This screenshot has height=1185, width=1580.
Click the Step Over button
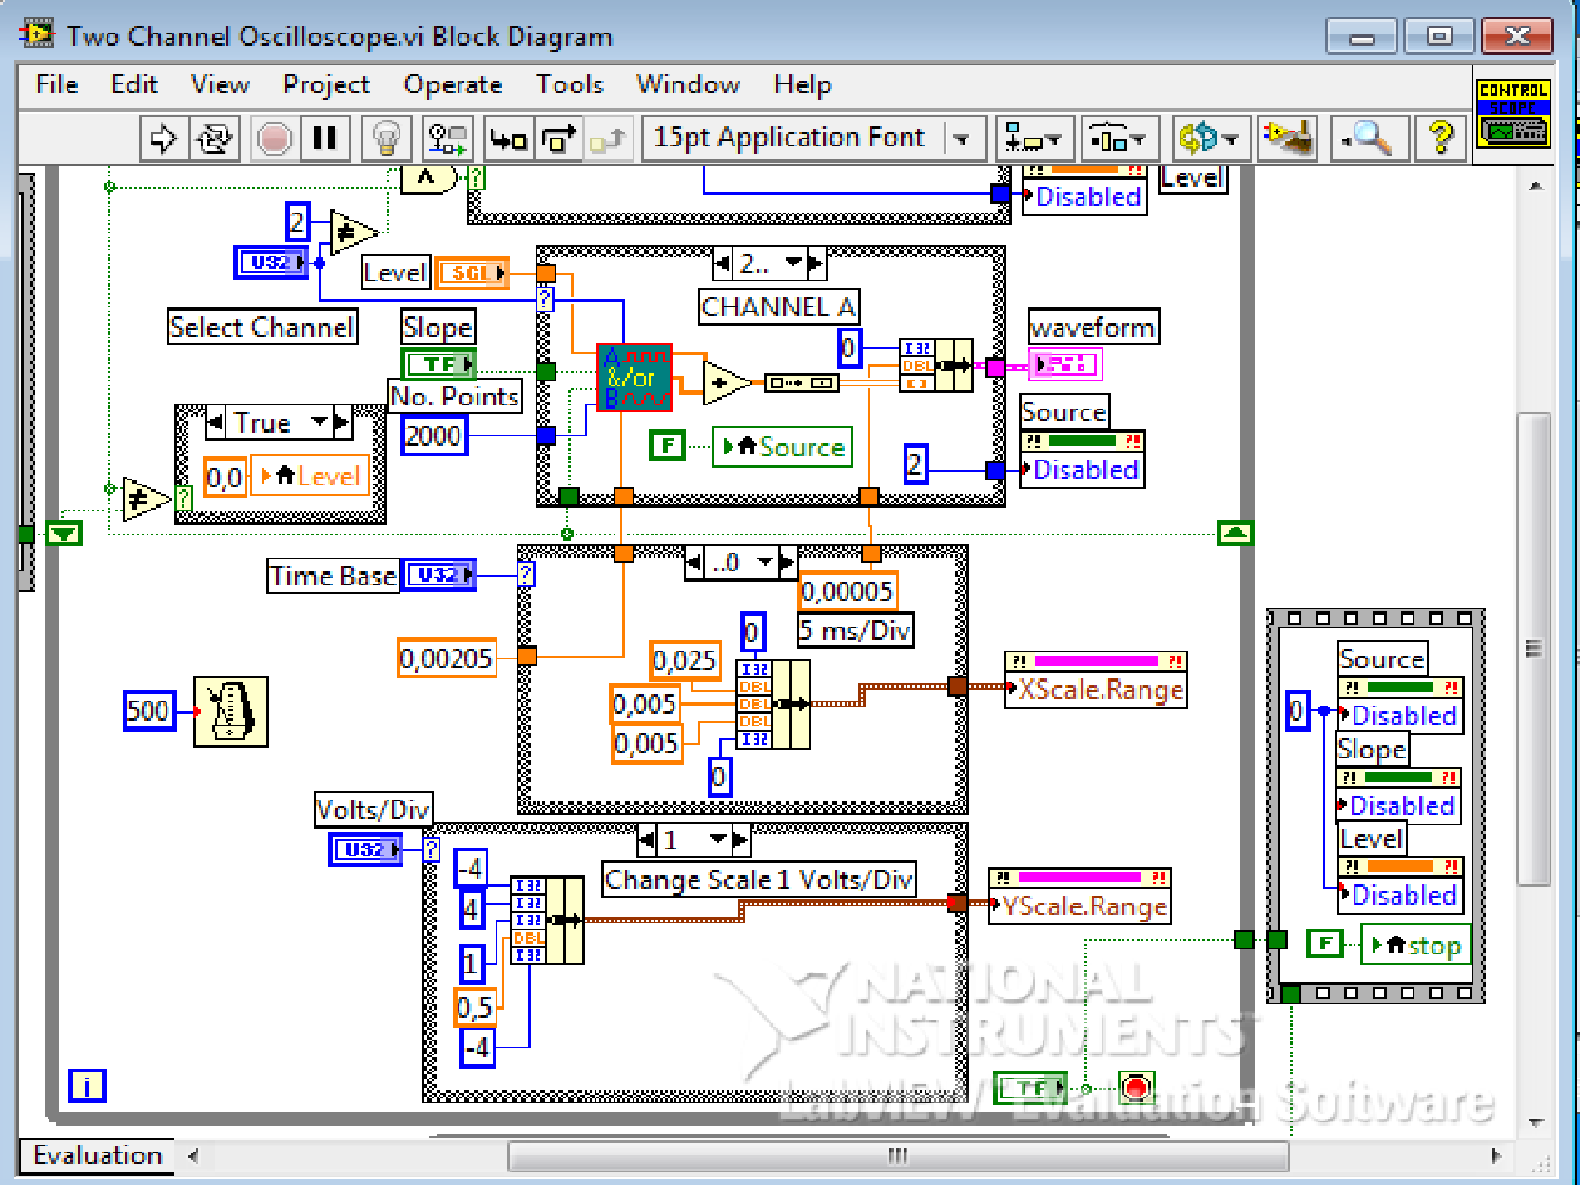559,138
